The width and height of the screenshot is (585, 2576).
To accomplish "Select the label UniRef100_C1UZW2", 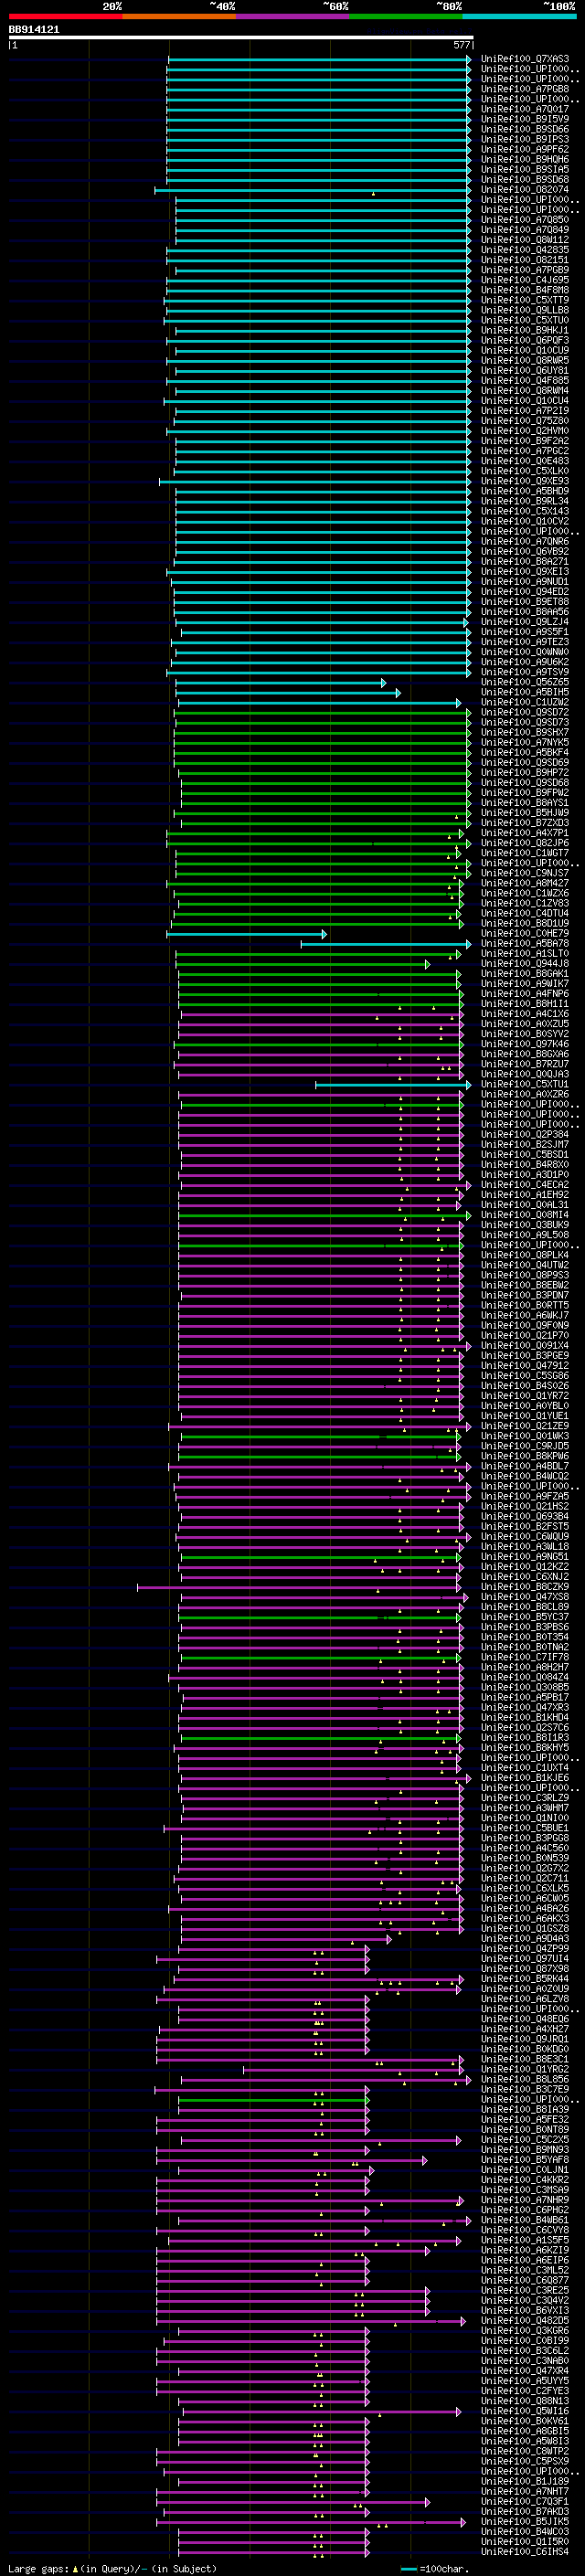I will click(525, 702).
